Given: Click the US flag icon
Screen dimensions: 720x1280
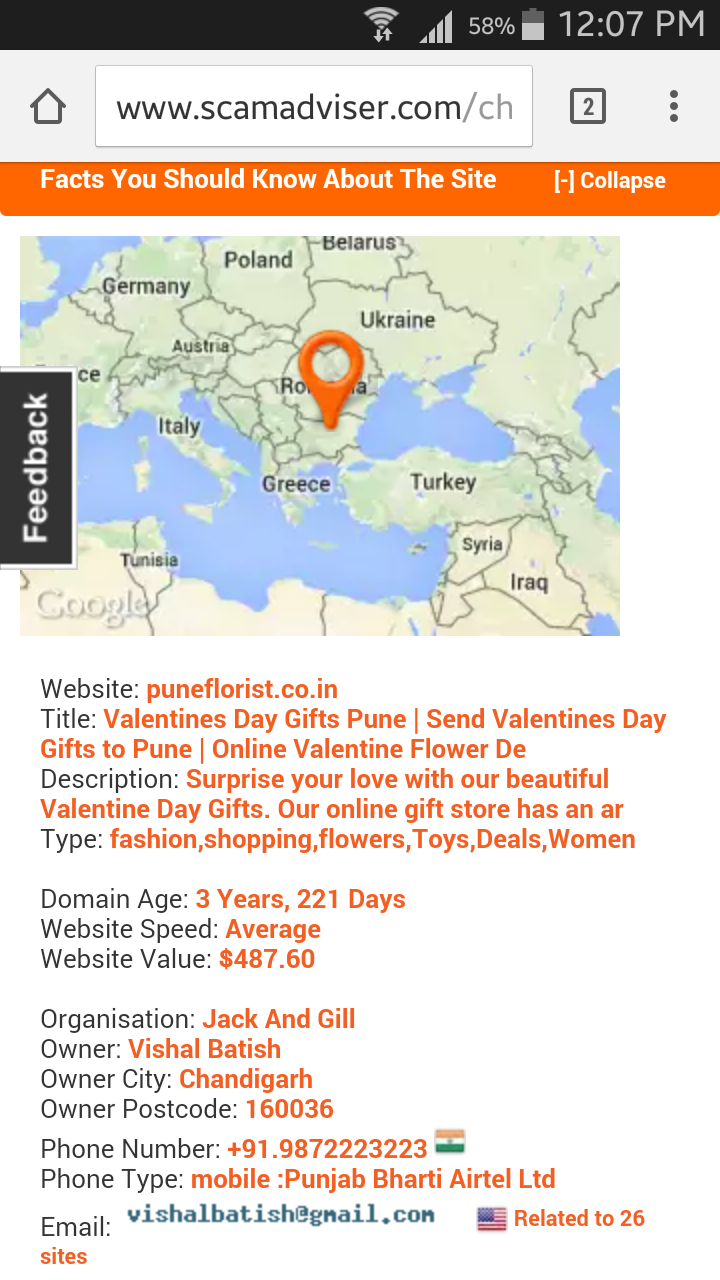Looking at the screenshot, I should click(492, 1218).
